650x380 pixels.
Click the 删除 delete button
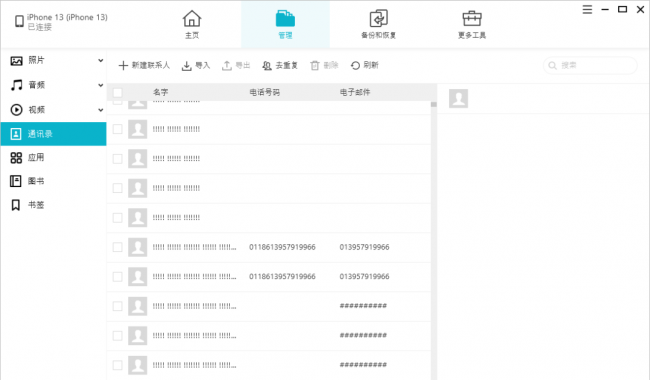pyautogui.click(x=324, y=65)
